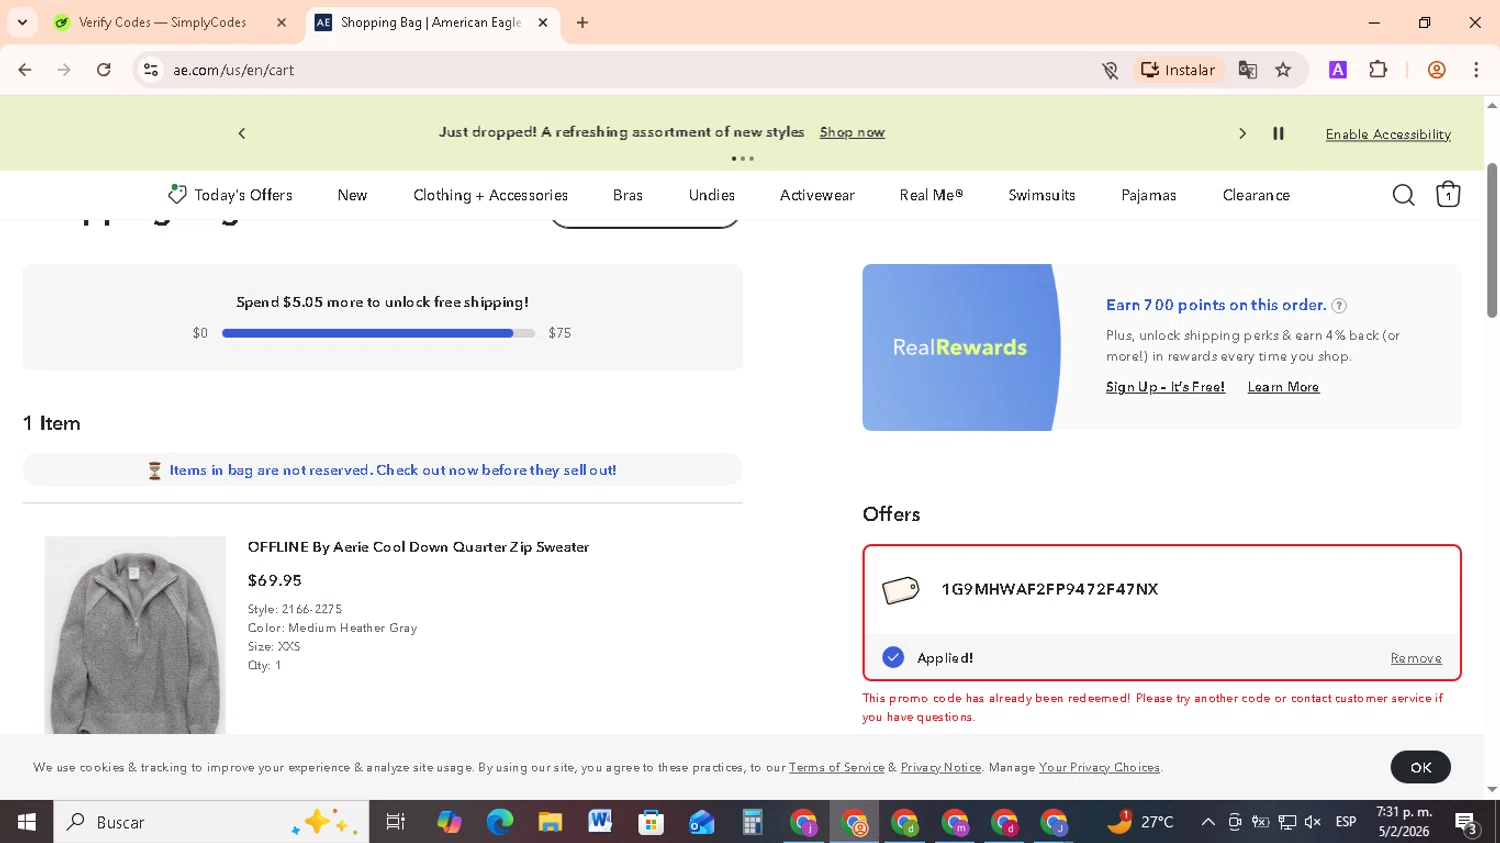Open the Earn 700 points help question icon
Image resolution: width=1500 pixels, height=843 pixels.
click(x=1339, y=306)
